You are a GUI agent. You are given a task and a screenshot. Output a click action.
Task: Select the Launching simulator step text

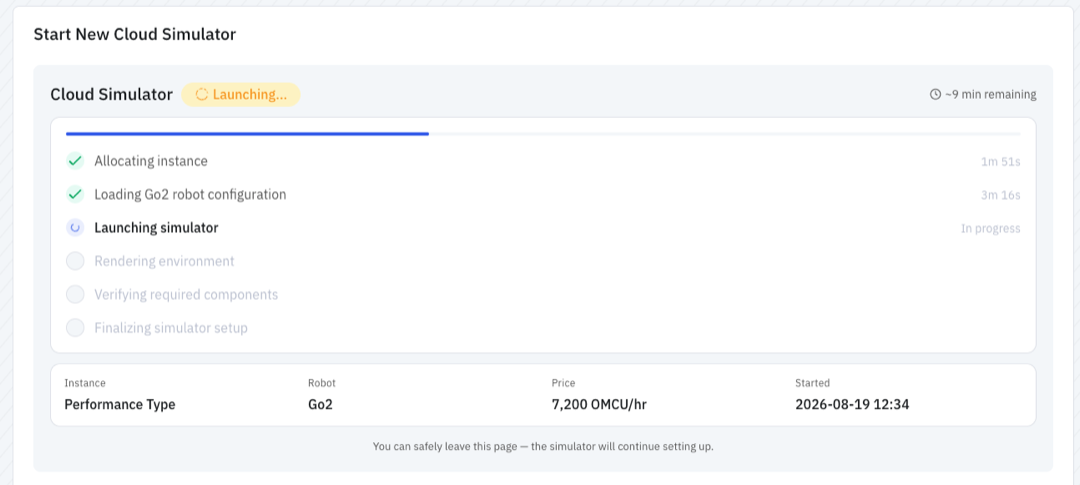[x=156, y=227]
